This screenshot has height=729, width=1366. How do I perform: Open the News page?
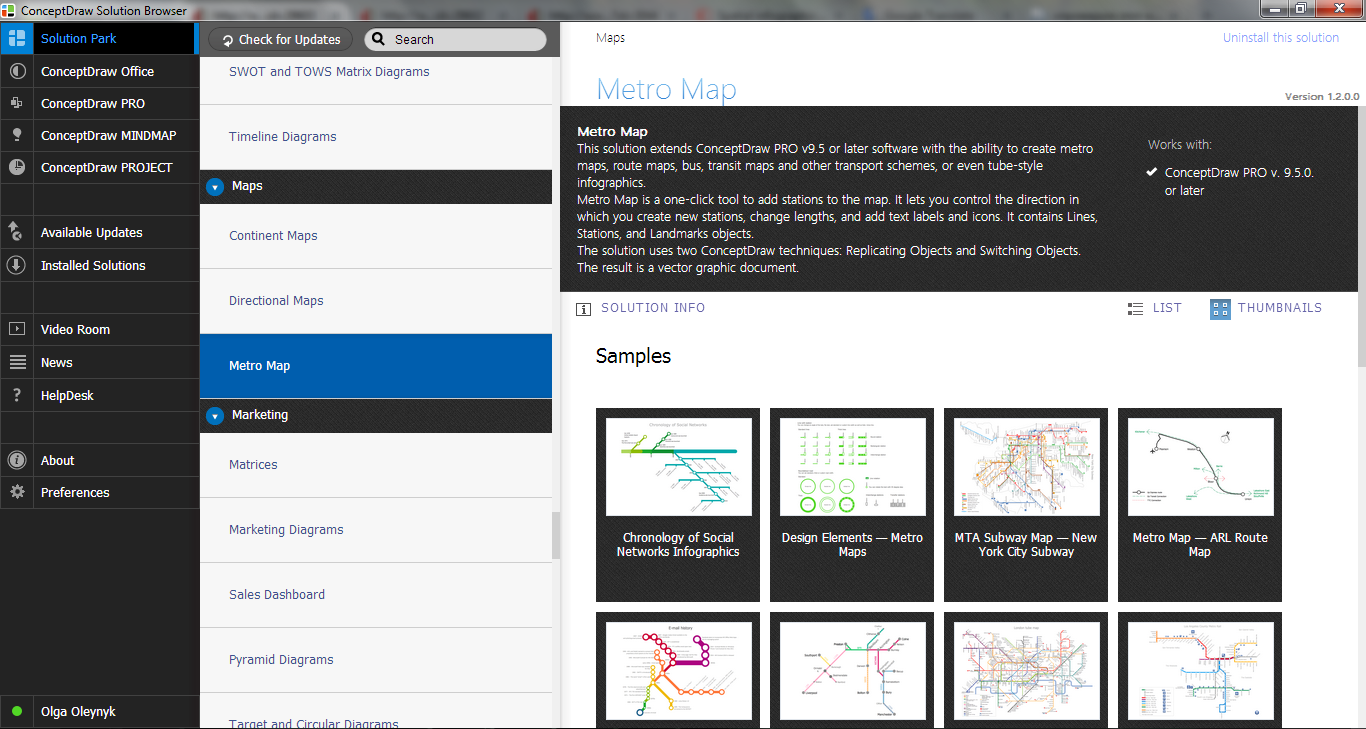98,363
